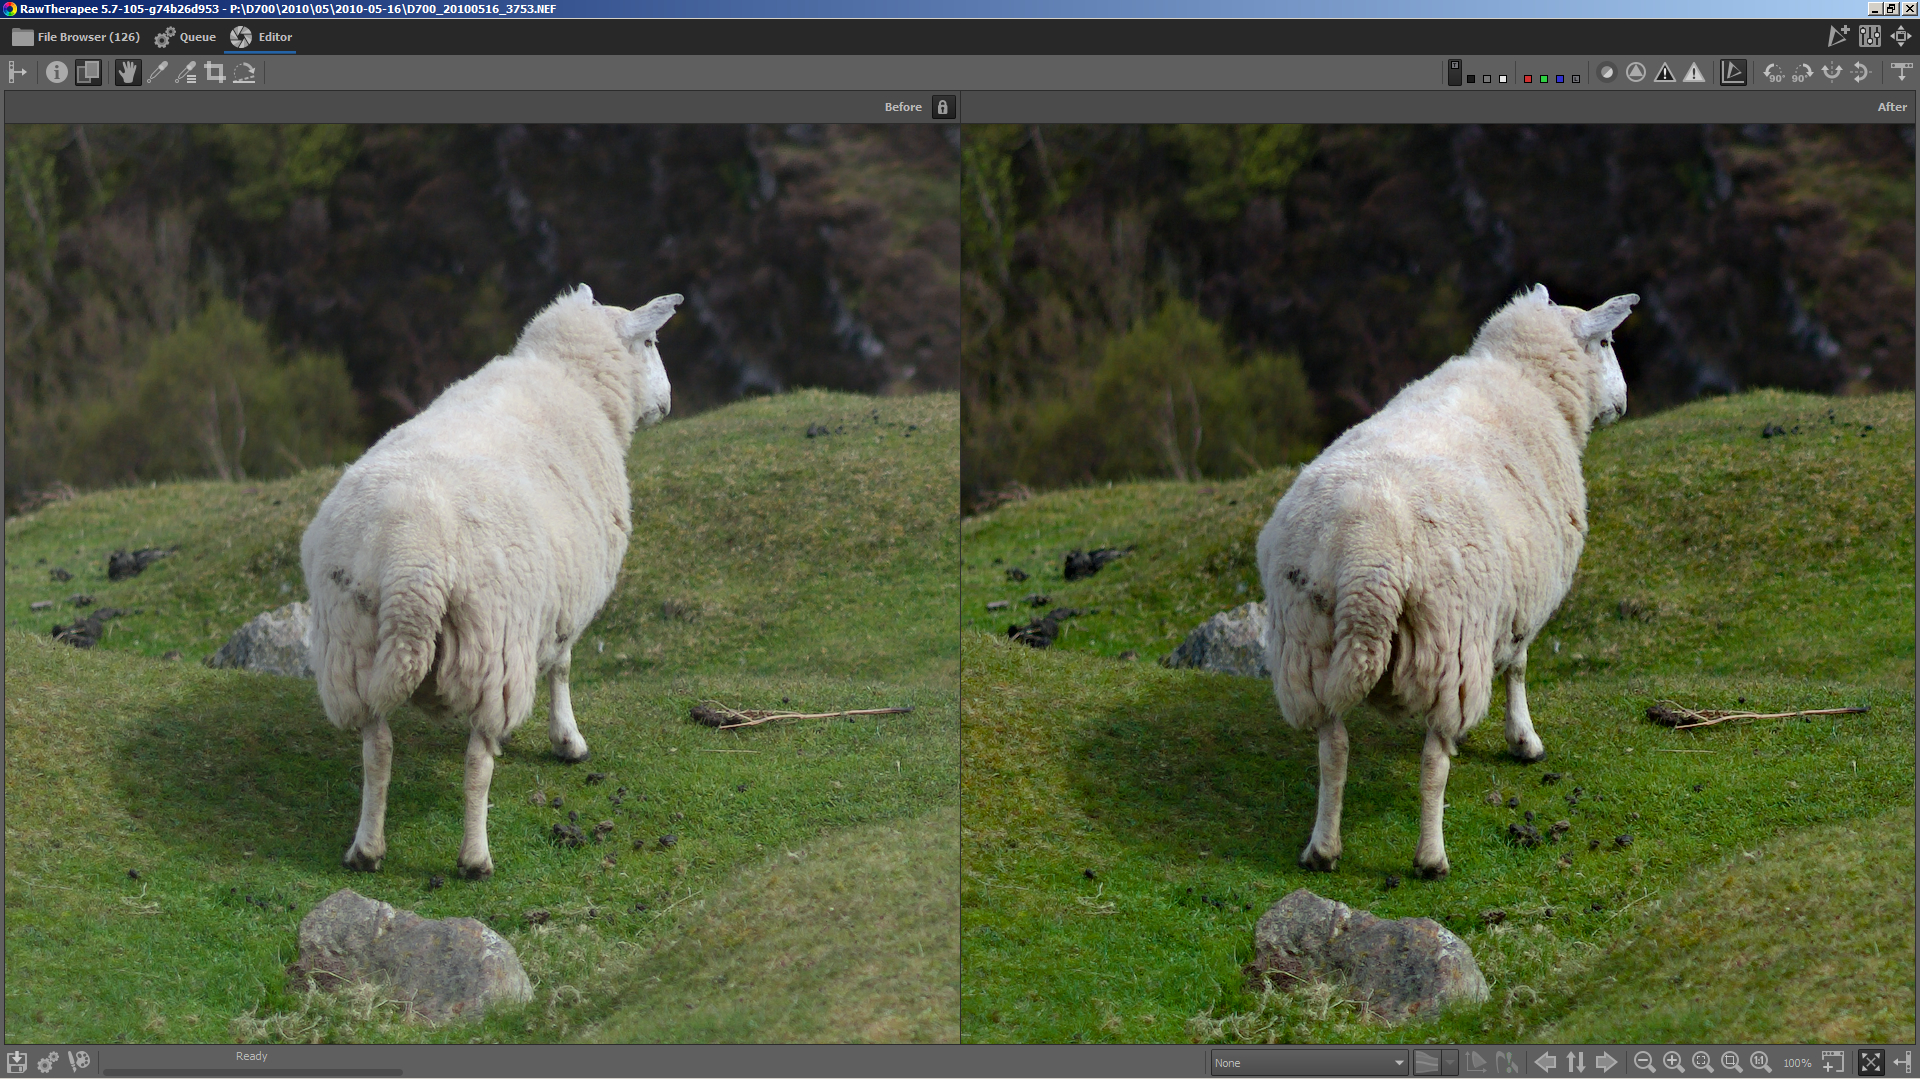
Task: Expand the rendering intent dropdown arrow
Action: pos(1450,1063)
